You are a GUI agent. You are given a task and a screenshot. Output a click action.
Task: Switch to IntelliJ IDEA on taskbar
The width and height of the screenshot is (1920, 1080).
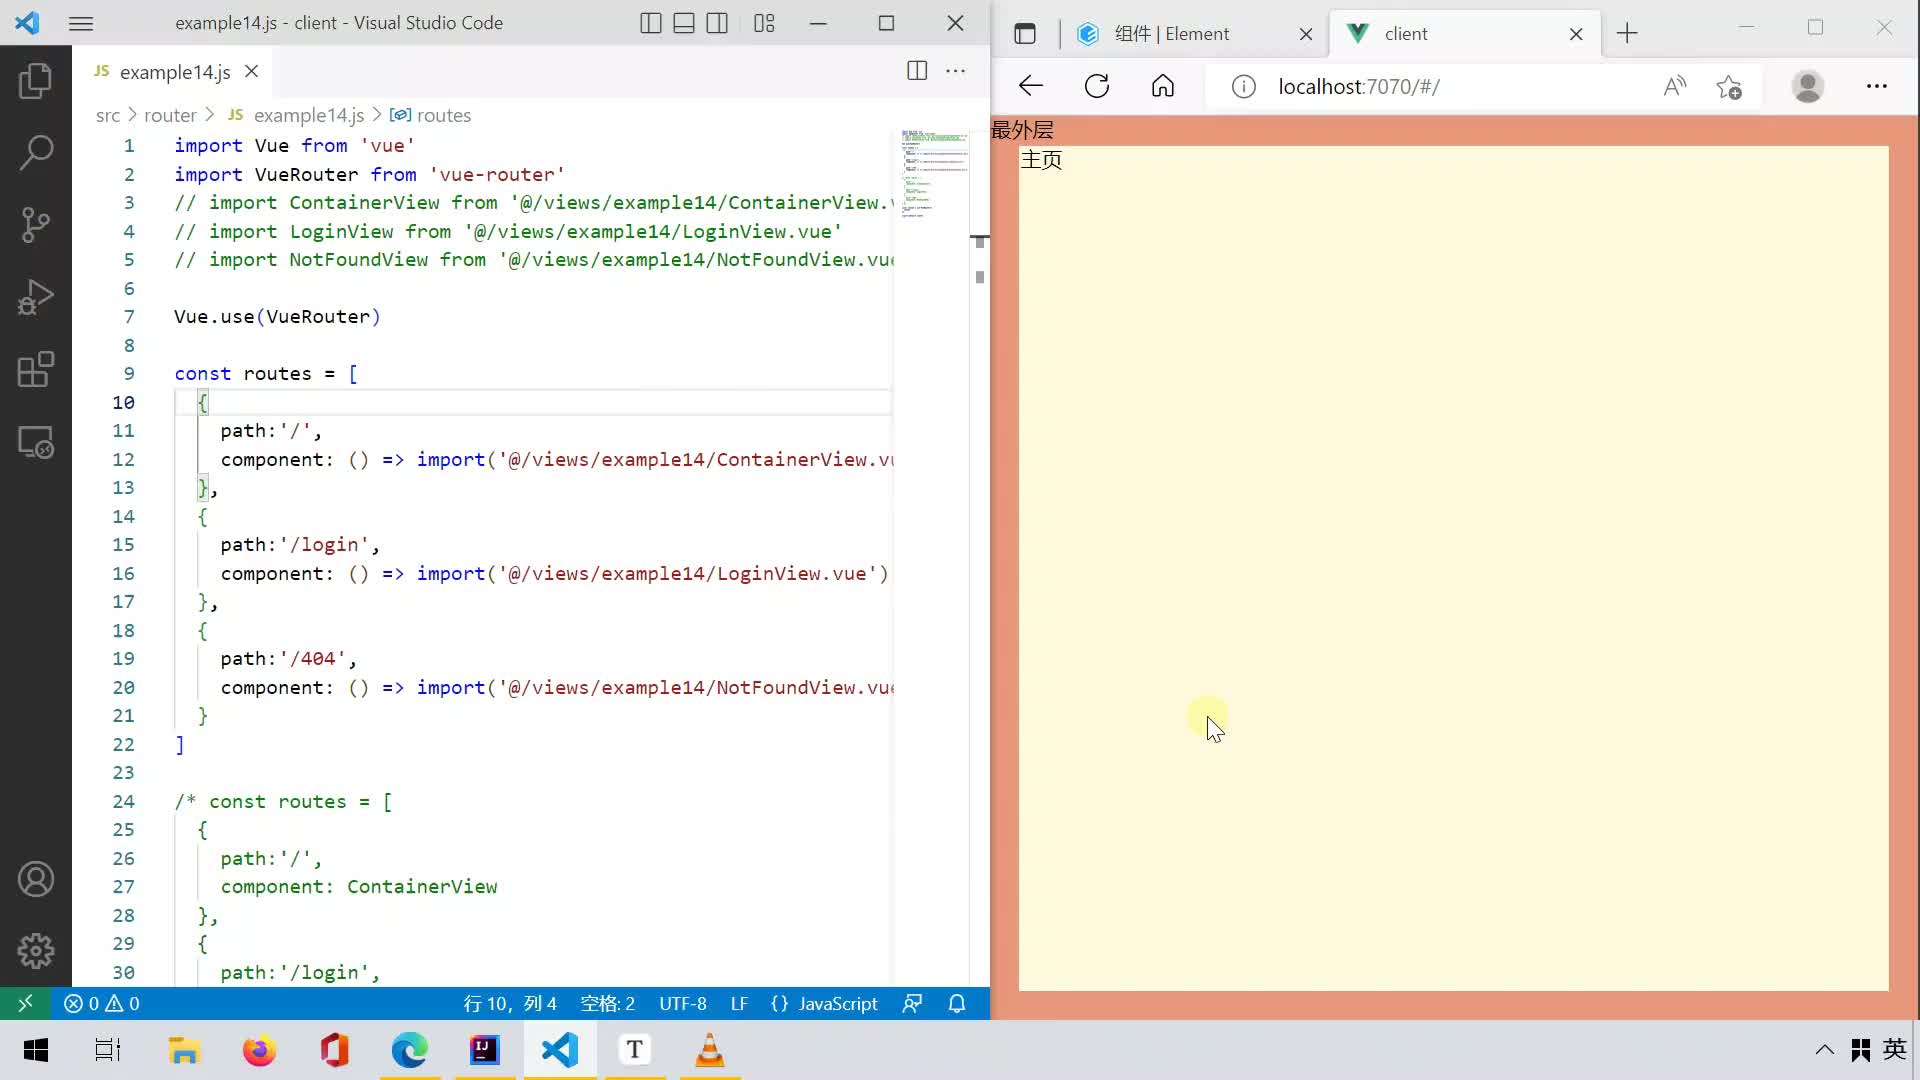[x=484, y=1050]
